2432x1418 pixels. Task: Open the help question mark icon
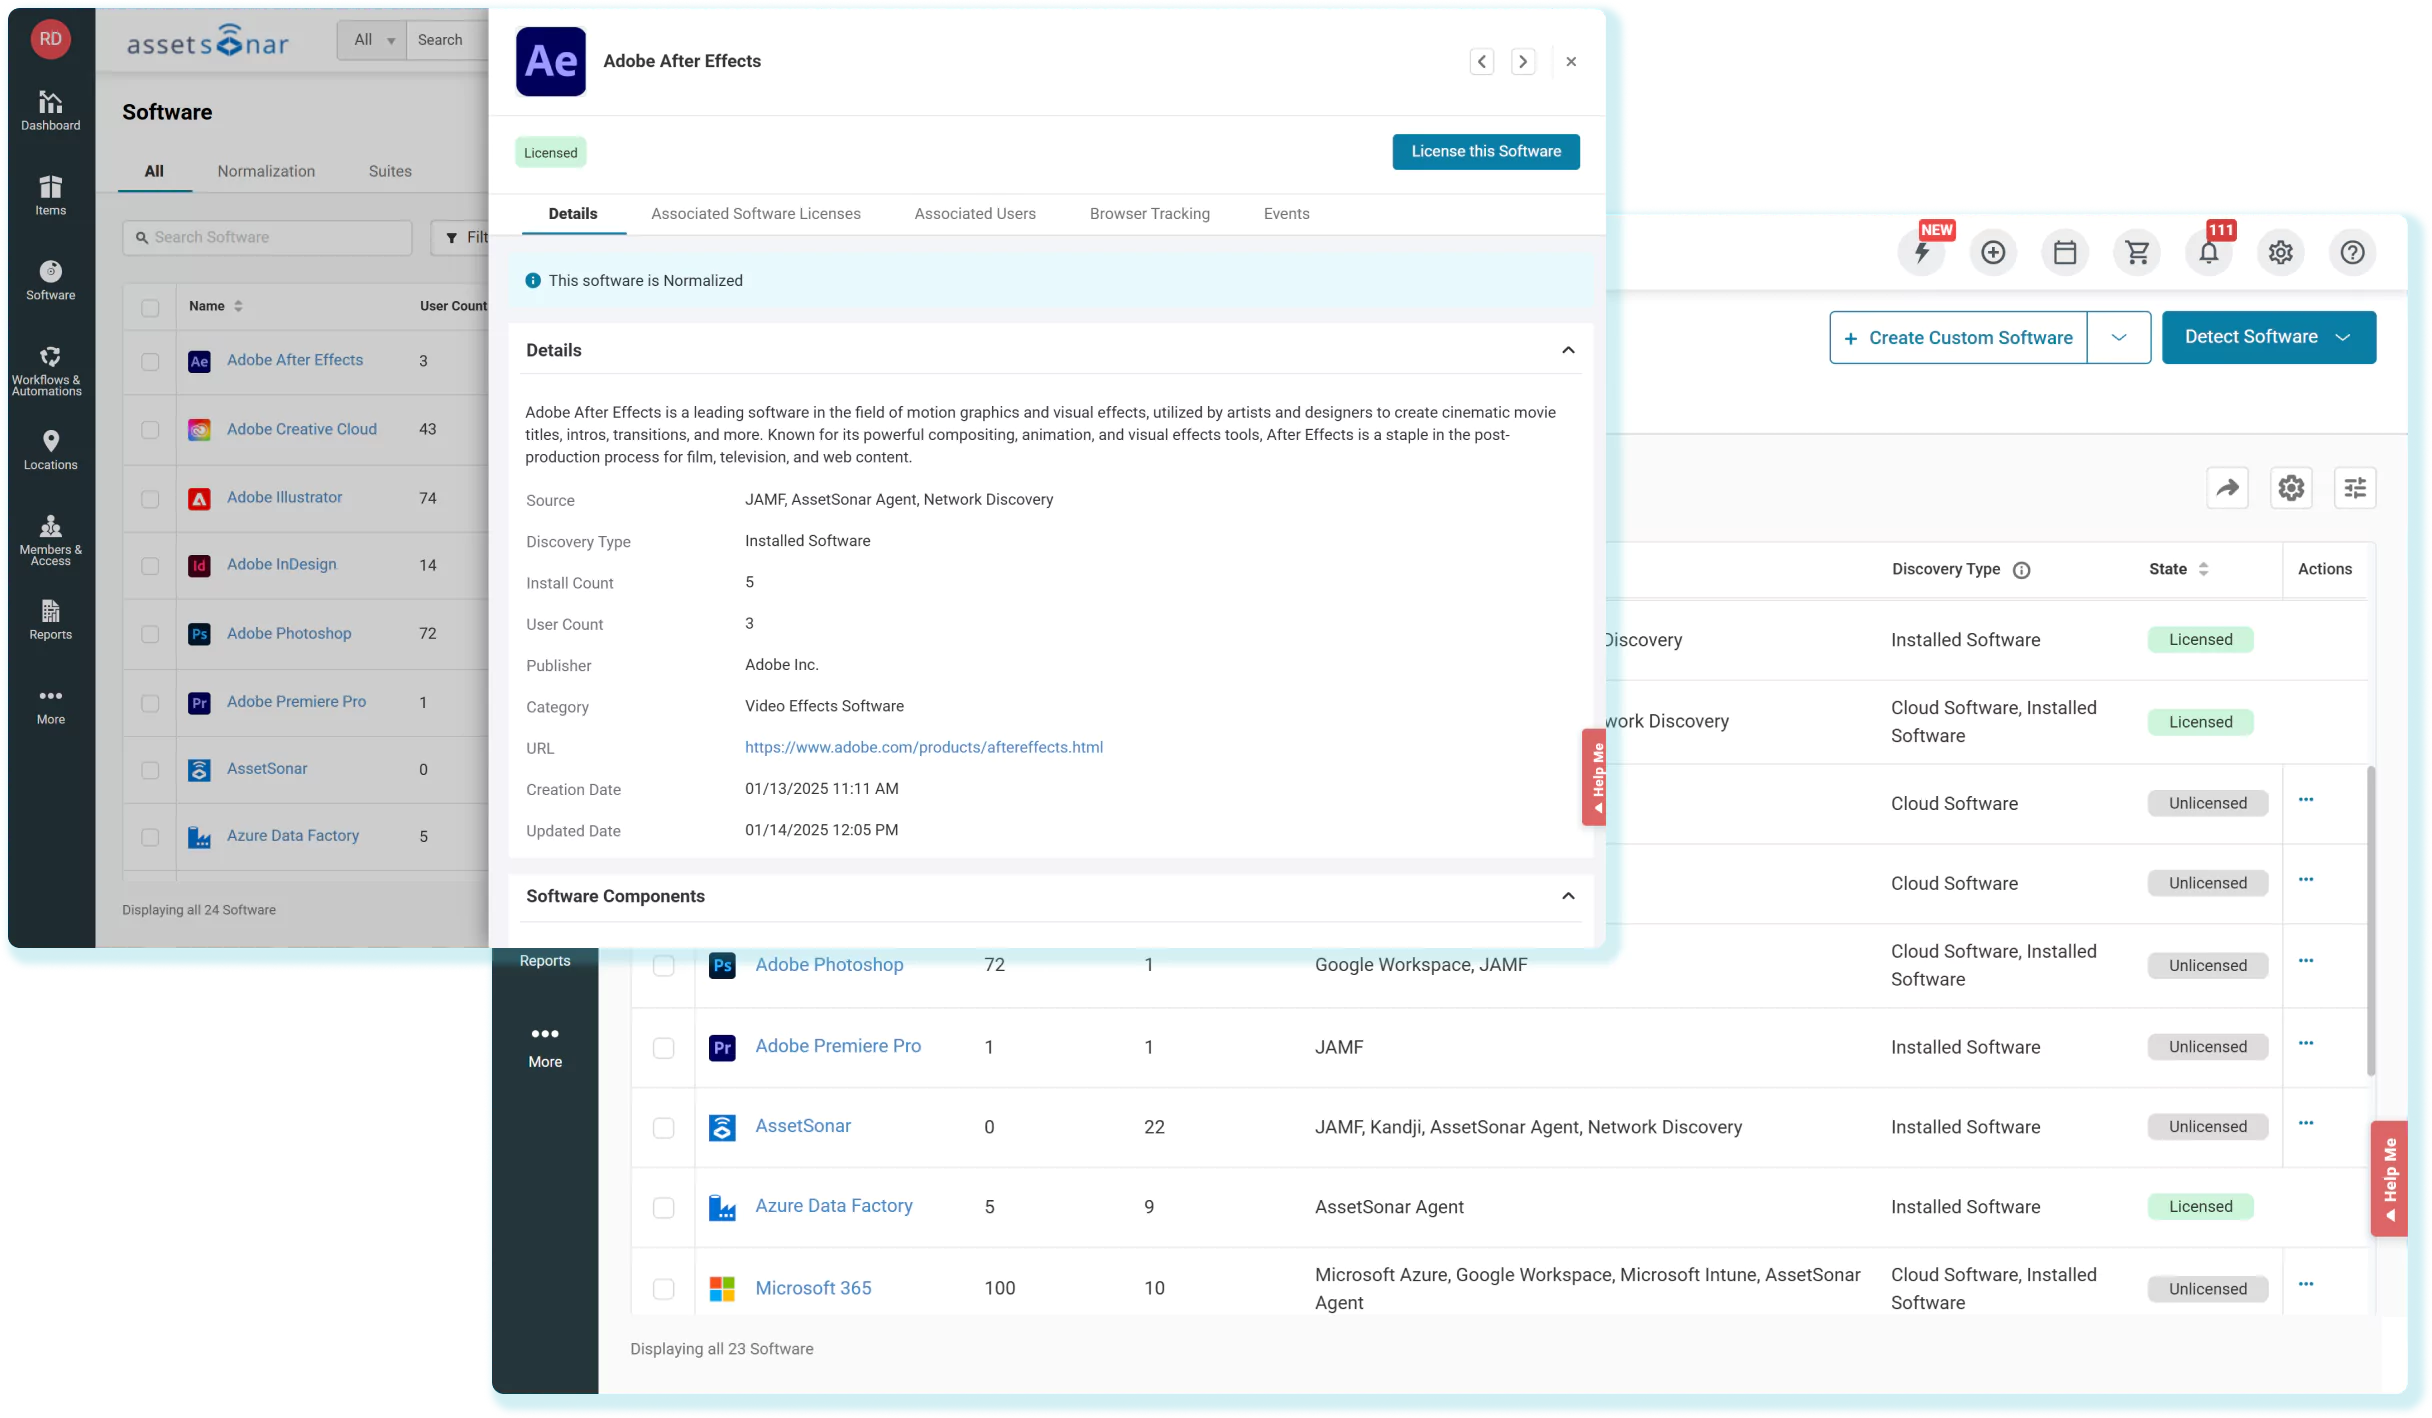tap(2353, 252)
